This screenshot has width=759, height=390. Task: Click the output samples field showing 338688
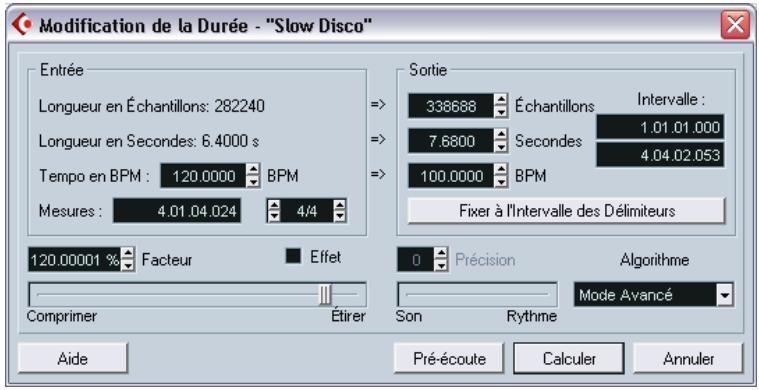451,106
